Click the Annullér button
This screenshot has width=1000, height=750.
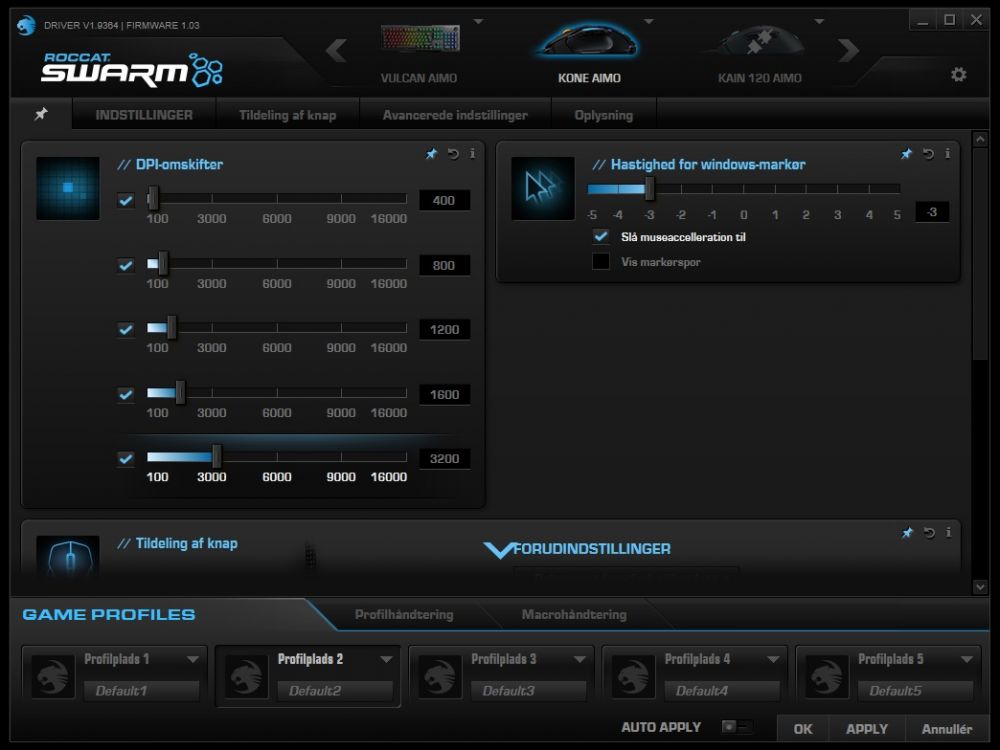(947, 728)
